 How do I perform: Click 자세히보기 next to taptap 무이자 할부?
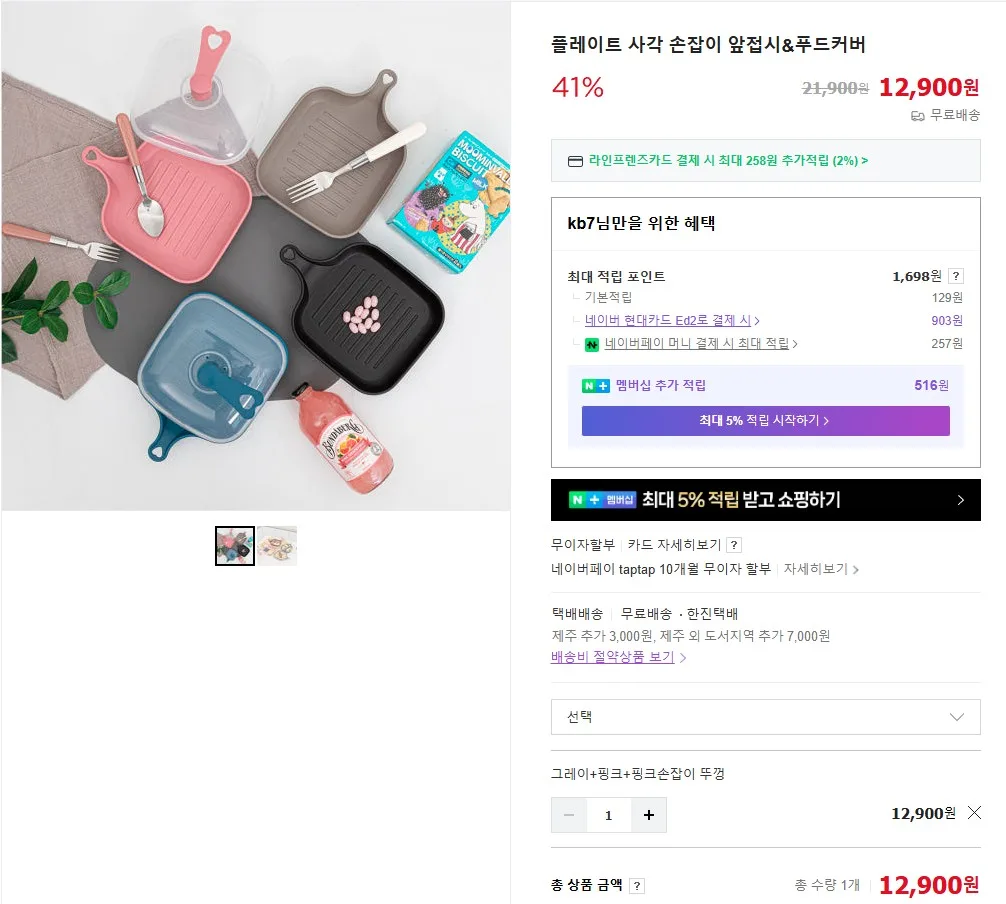click(821, 569)
